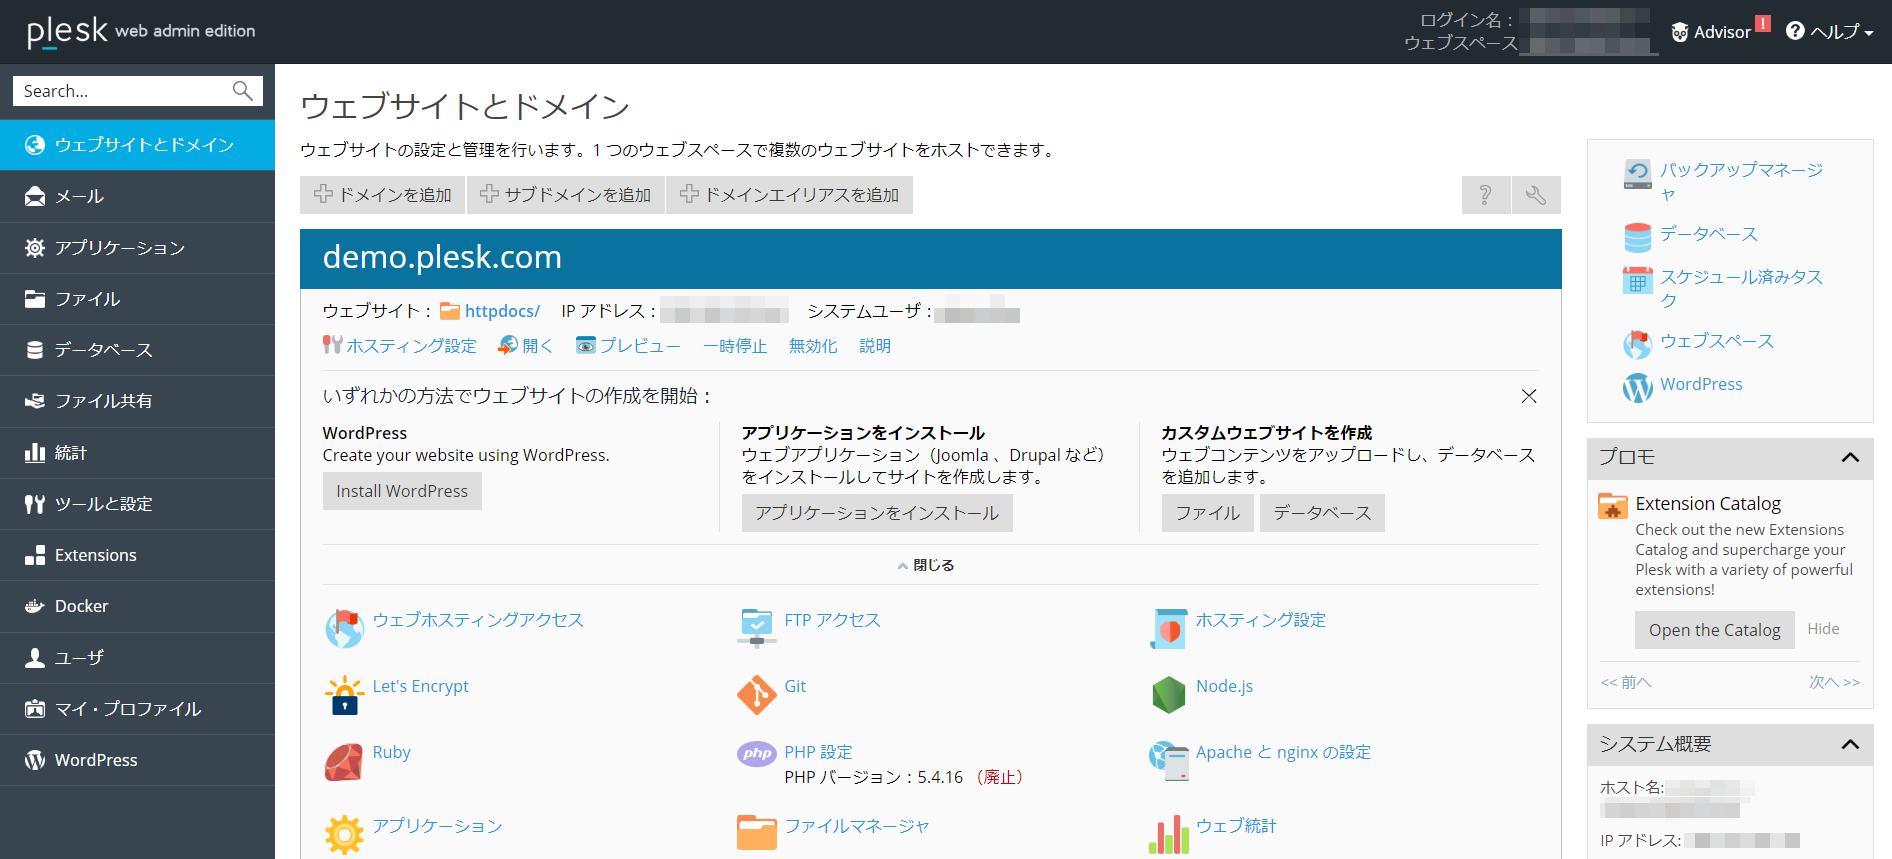
Task: Click the データベース button under カスタムウェブサイト
Action: (x=1322, y=513)
